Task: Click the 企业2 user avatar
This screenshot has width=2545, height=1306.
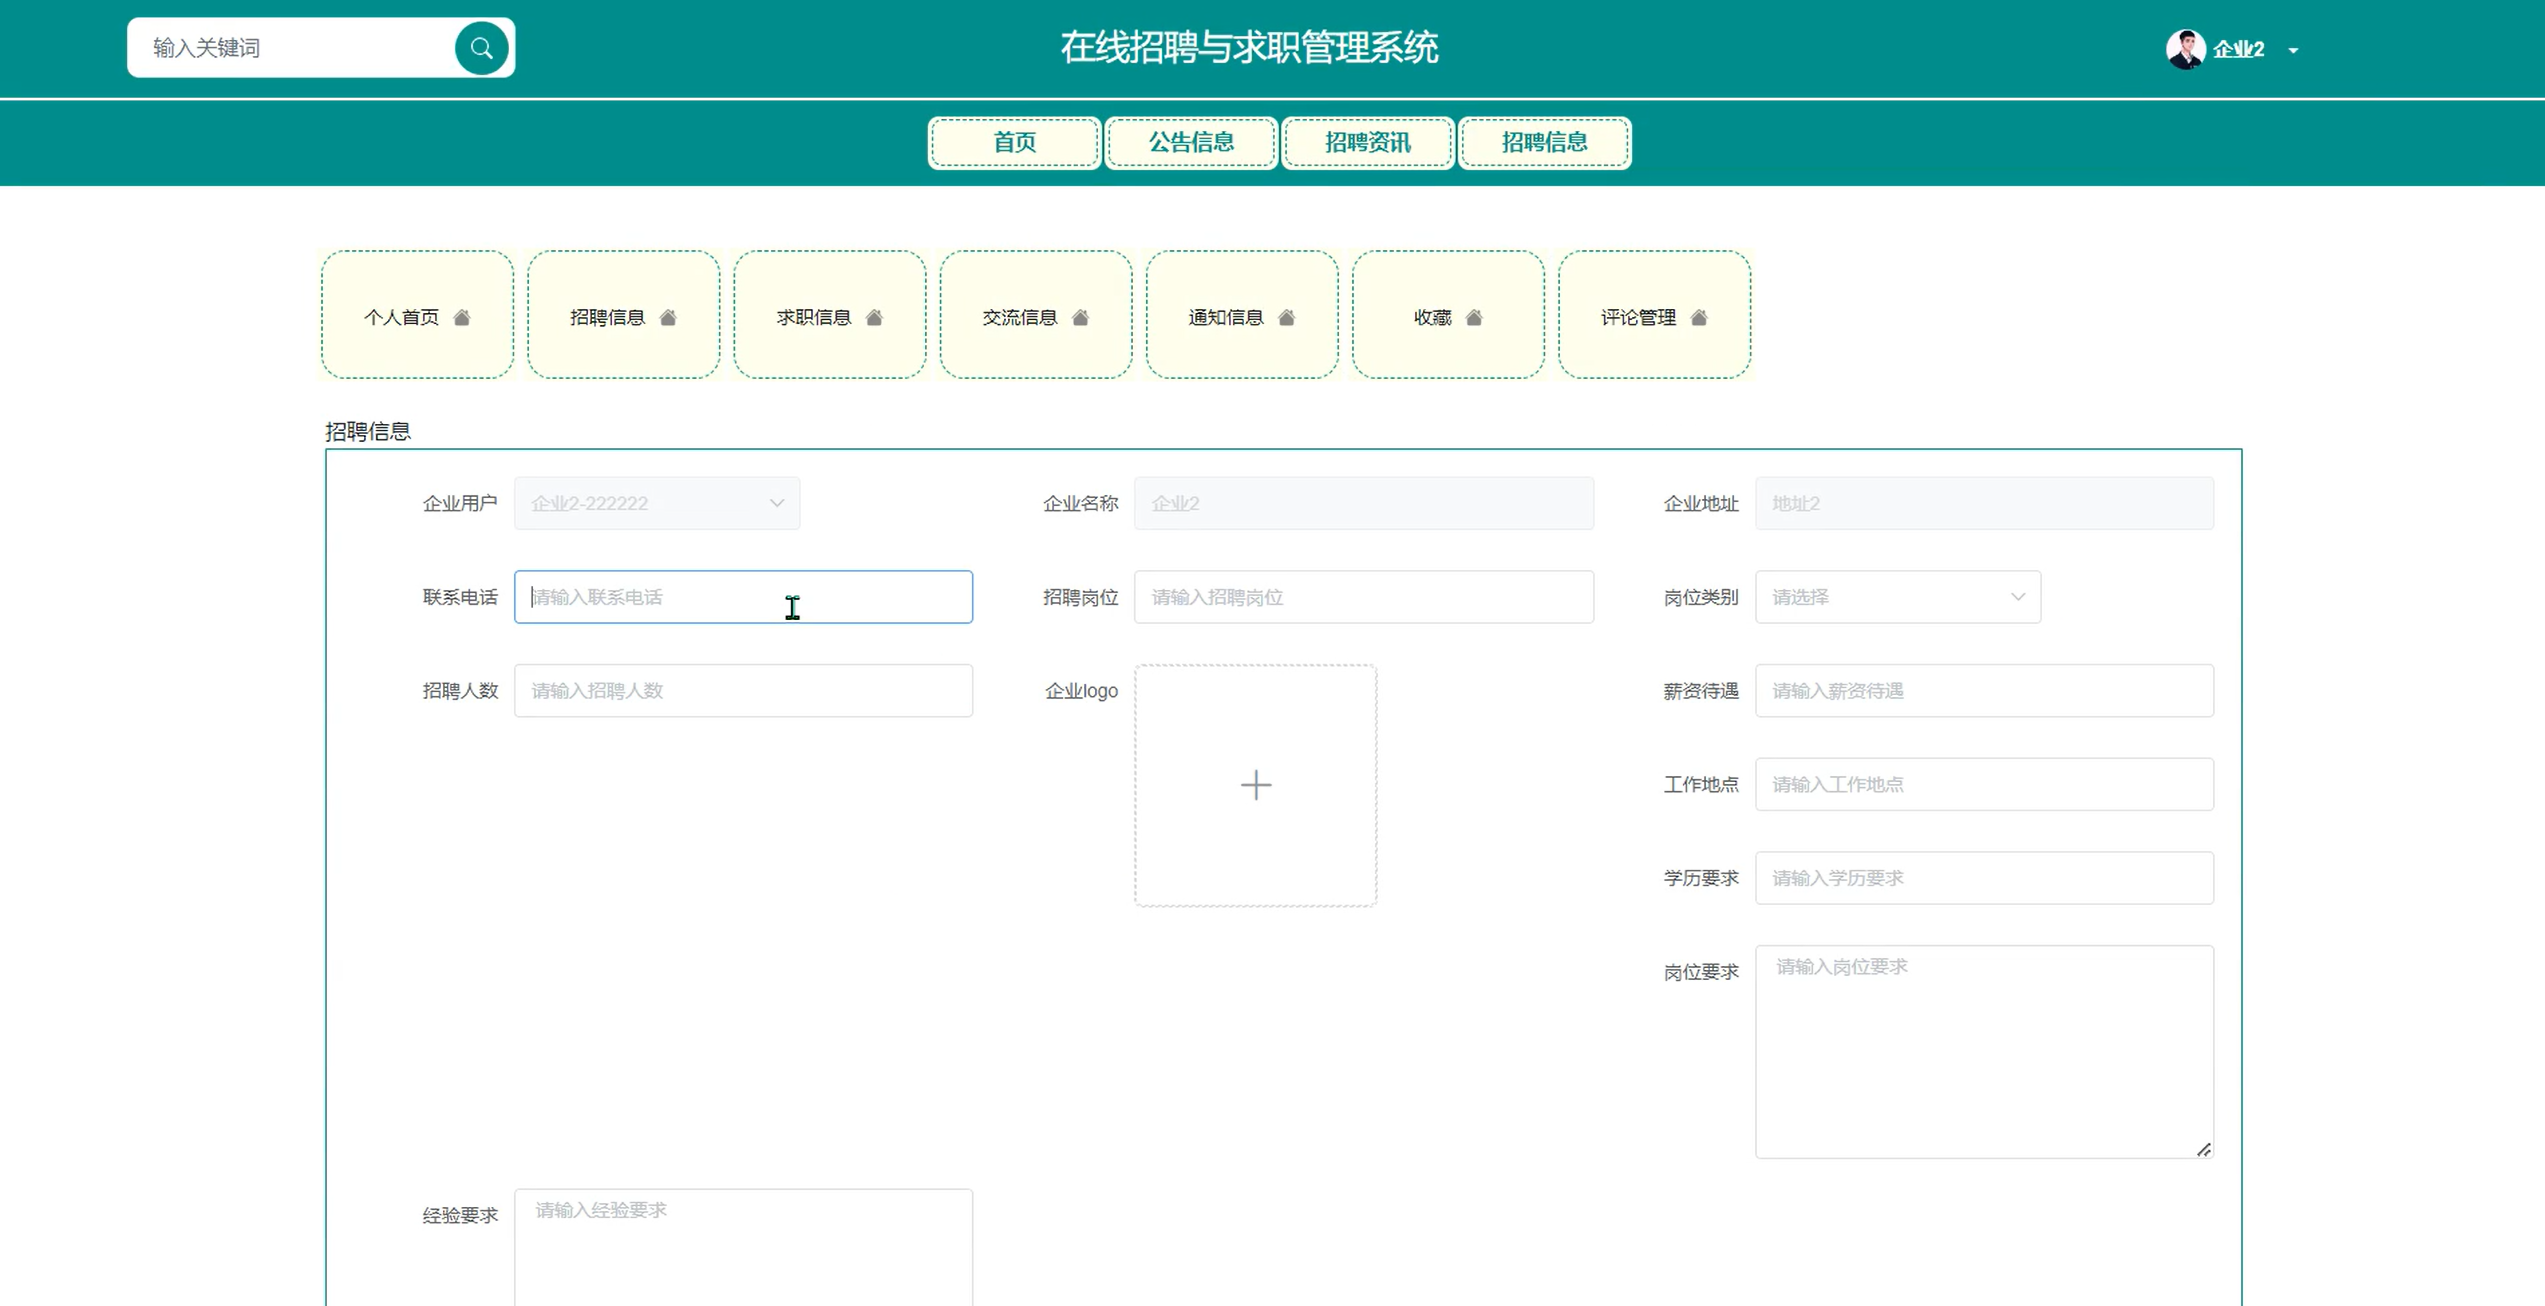Action: coord(2185,49)
